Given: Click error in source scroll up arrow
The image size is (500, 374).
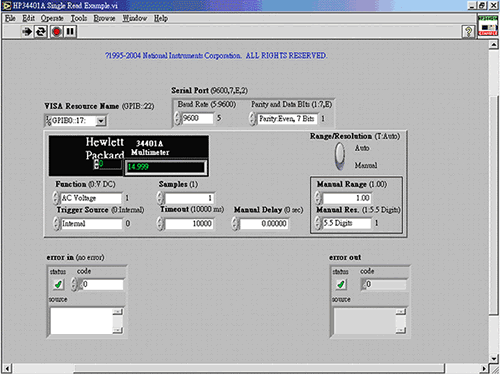Looking at the screenshot, I should click(x=118, y=312).
